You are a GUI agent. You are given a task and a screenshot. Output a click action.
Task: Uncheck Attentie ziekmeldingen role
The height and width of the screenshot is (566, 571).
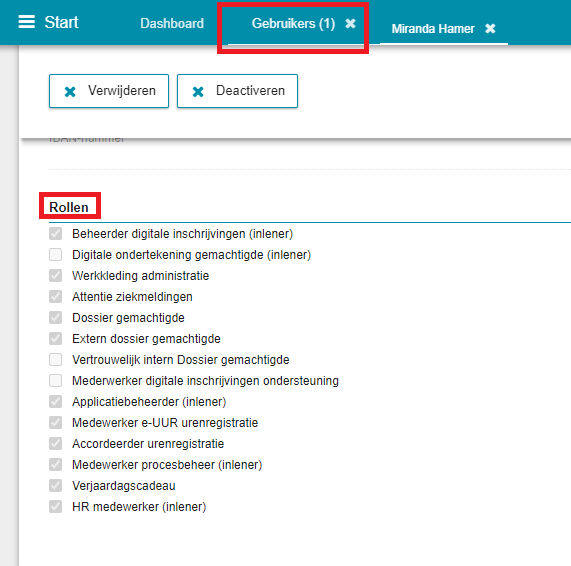tap(55, 296)
